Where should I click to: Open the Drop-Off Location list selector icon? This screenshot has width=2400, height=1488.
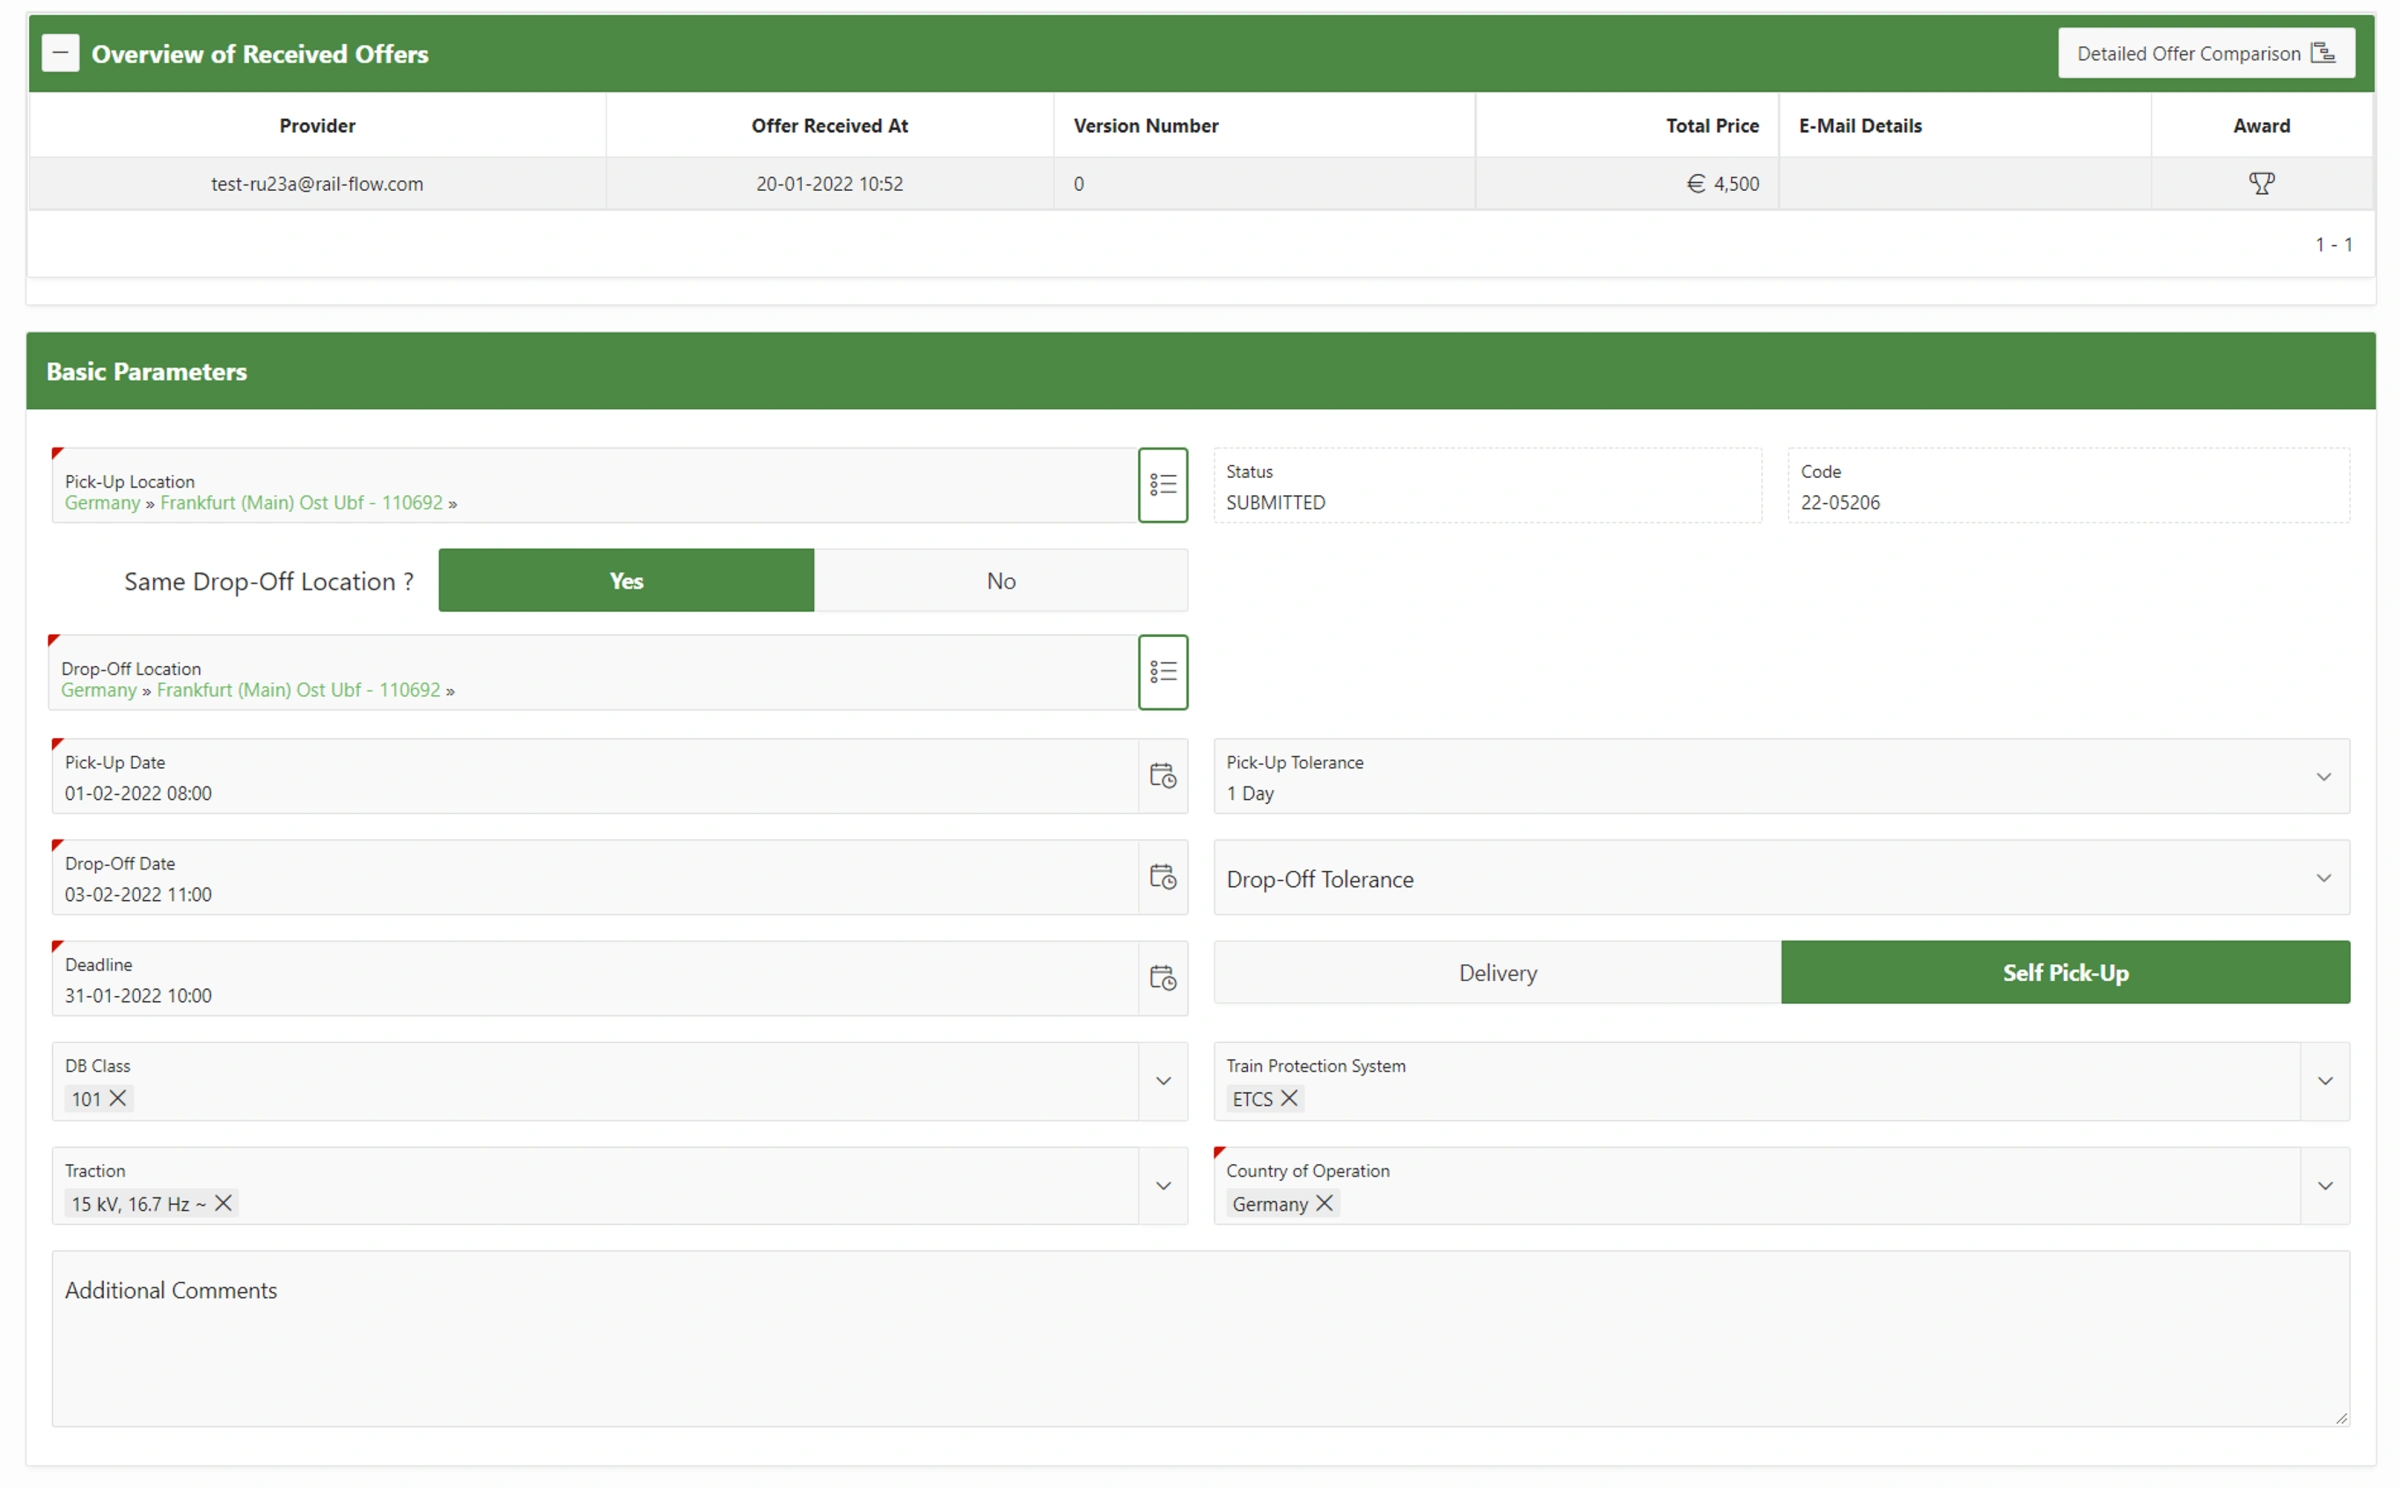(x=1162, y=672)
